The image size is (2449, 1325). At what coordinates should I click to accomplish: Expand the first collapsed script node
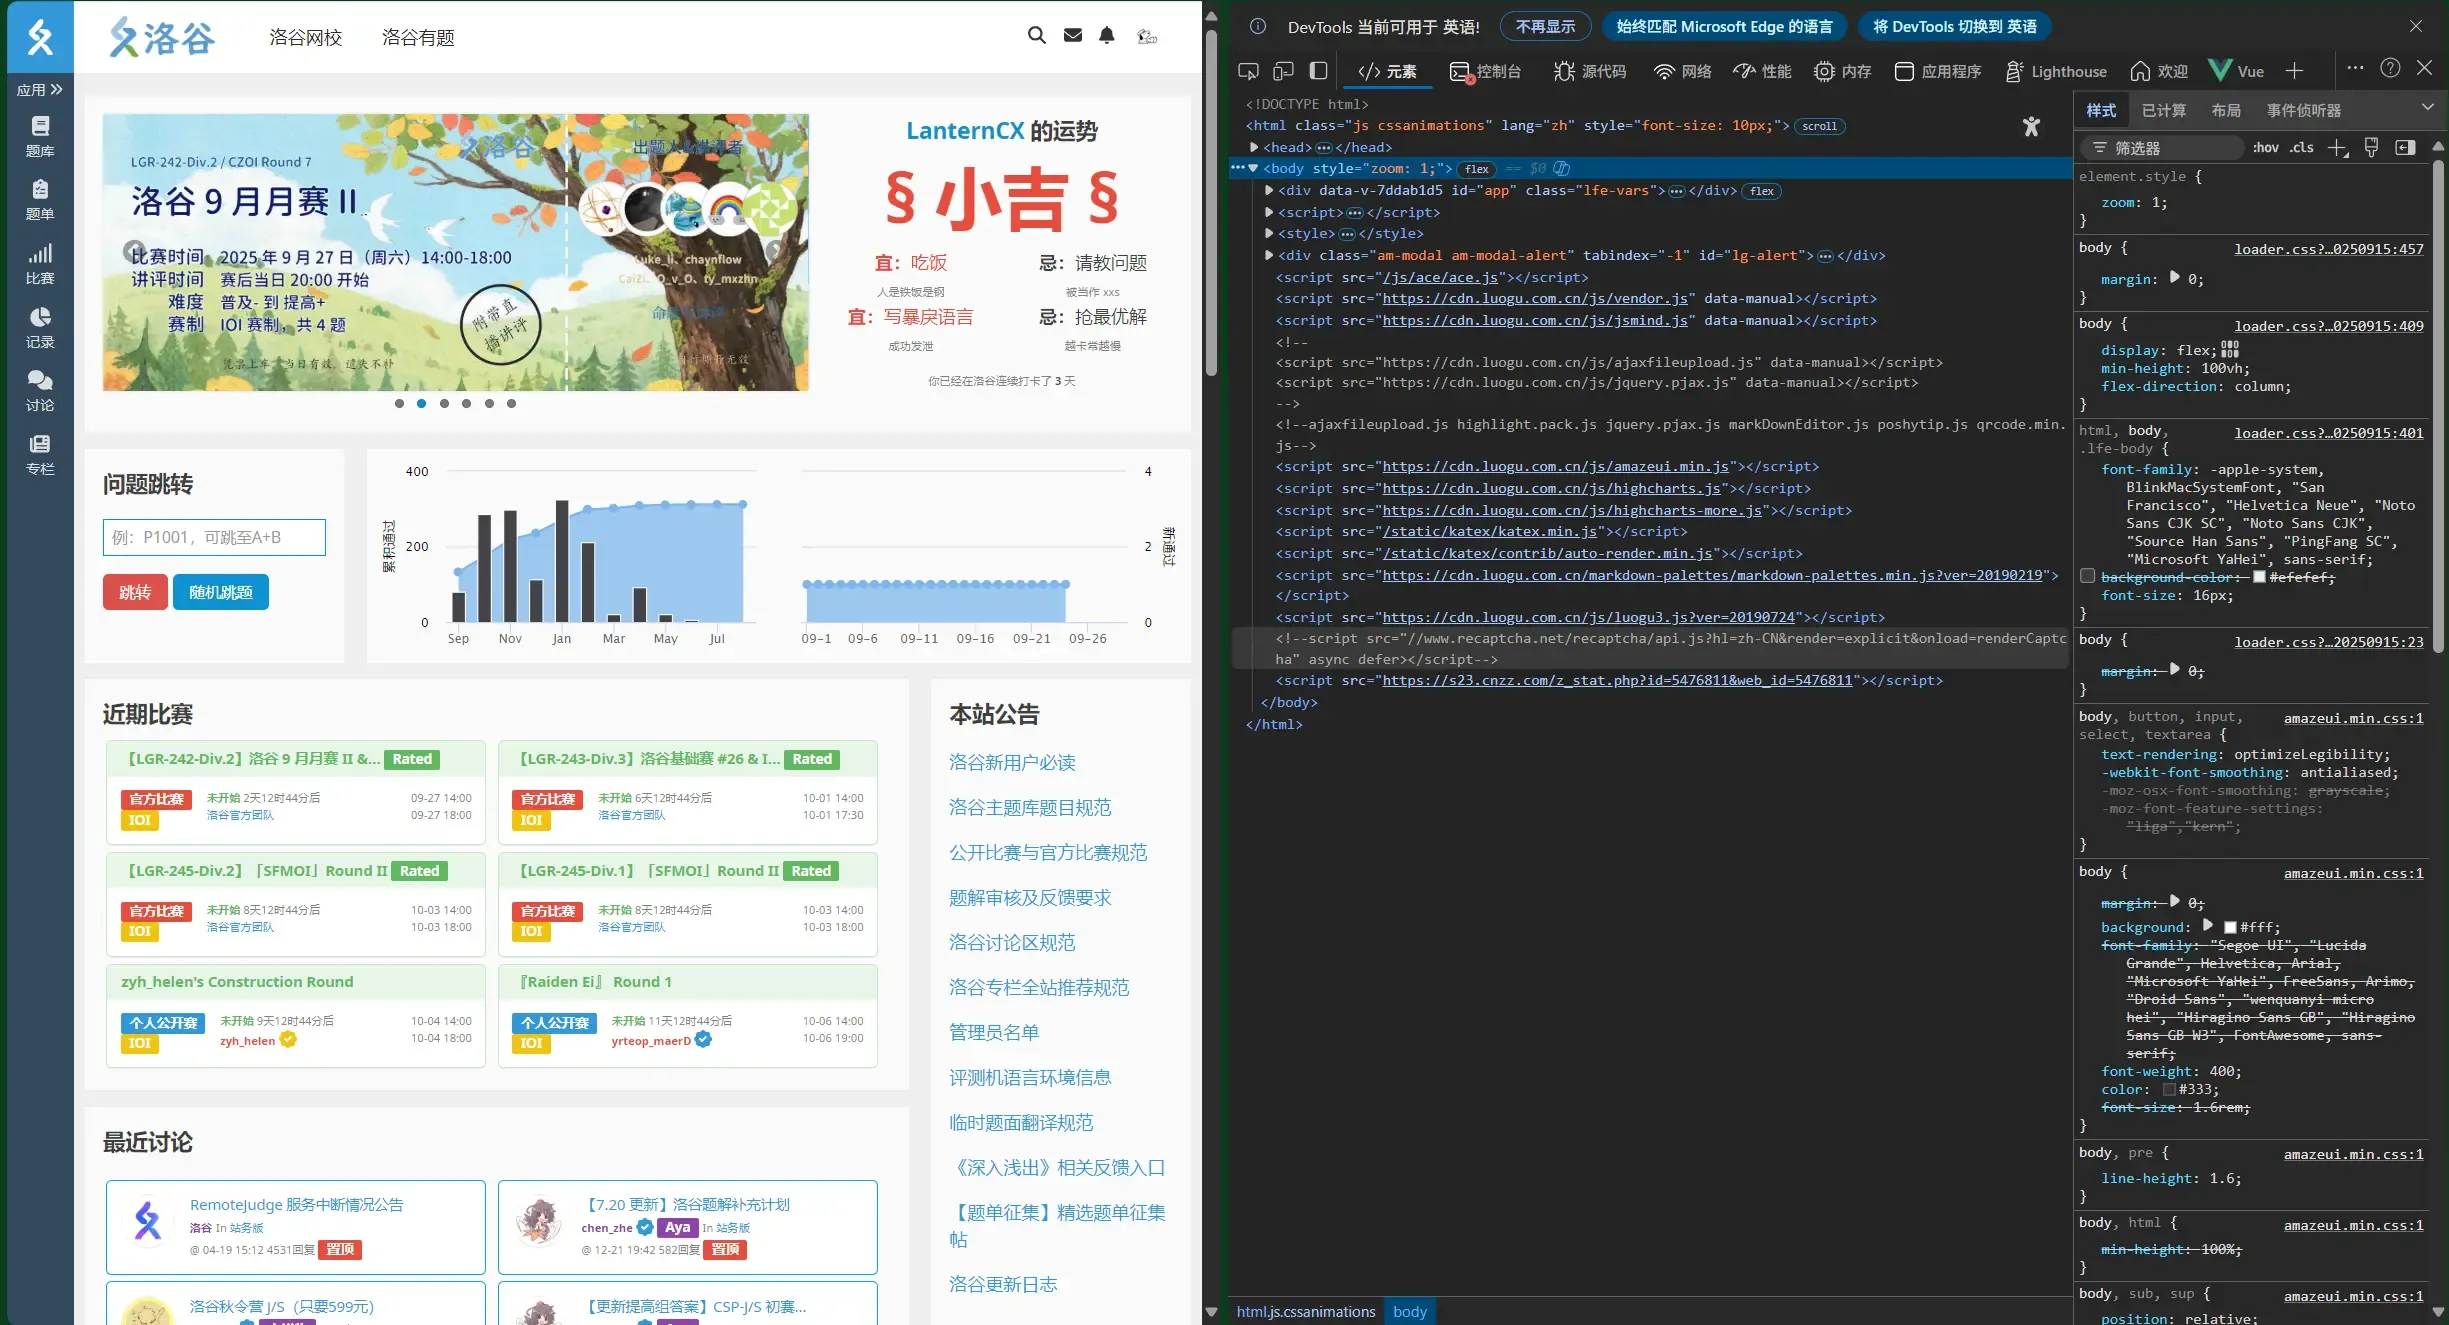(1269, 212)
